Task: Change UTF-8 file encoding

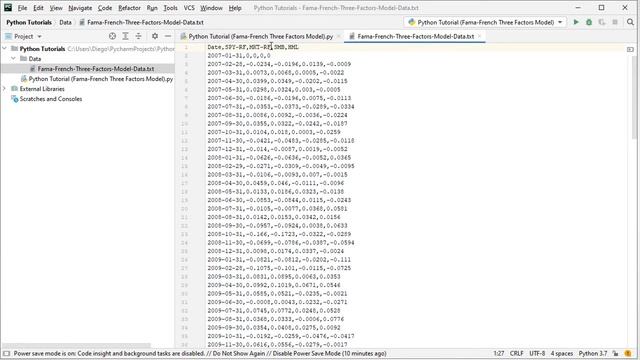Action: pyautogui.click(x=537, y=353)
